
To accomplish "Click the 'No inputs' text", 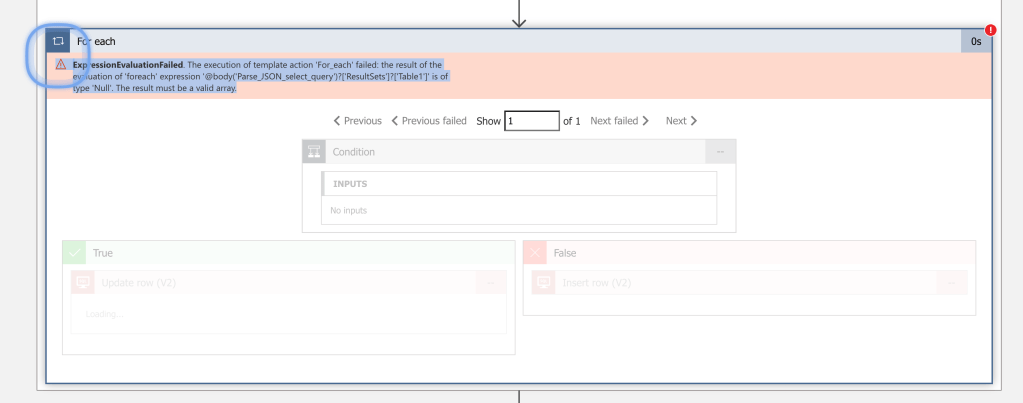I will coord(348,211).
